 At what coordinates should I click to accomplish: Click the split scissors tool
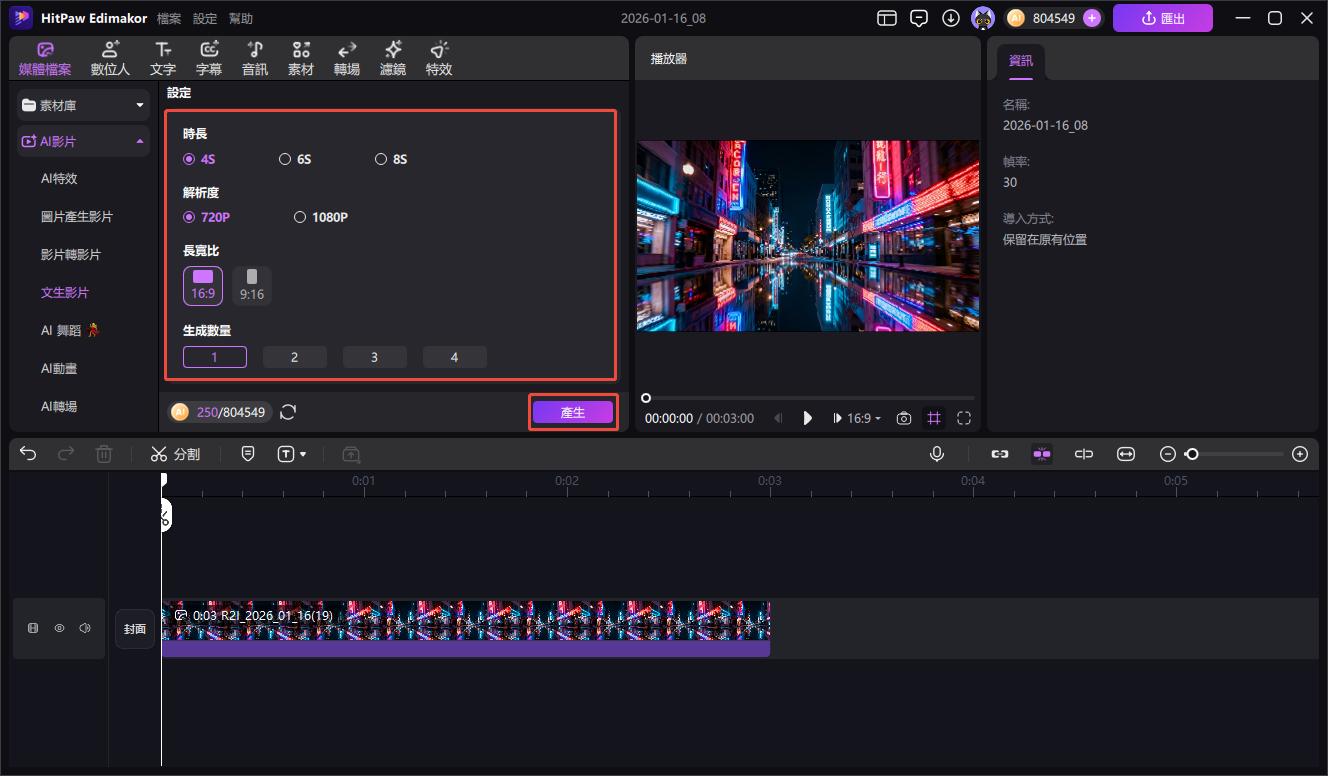[175, 454]
